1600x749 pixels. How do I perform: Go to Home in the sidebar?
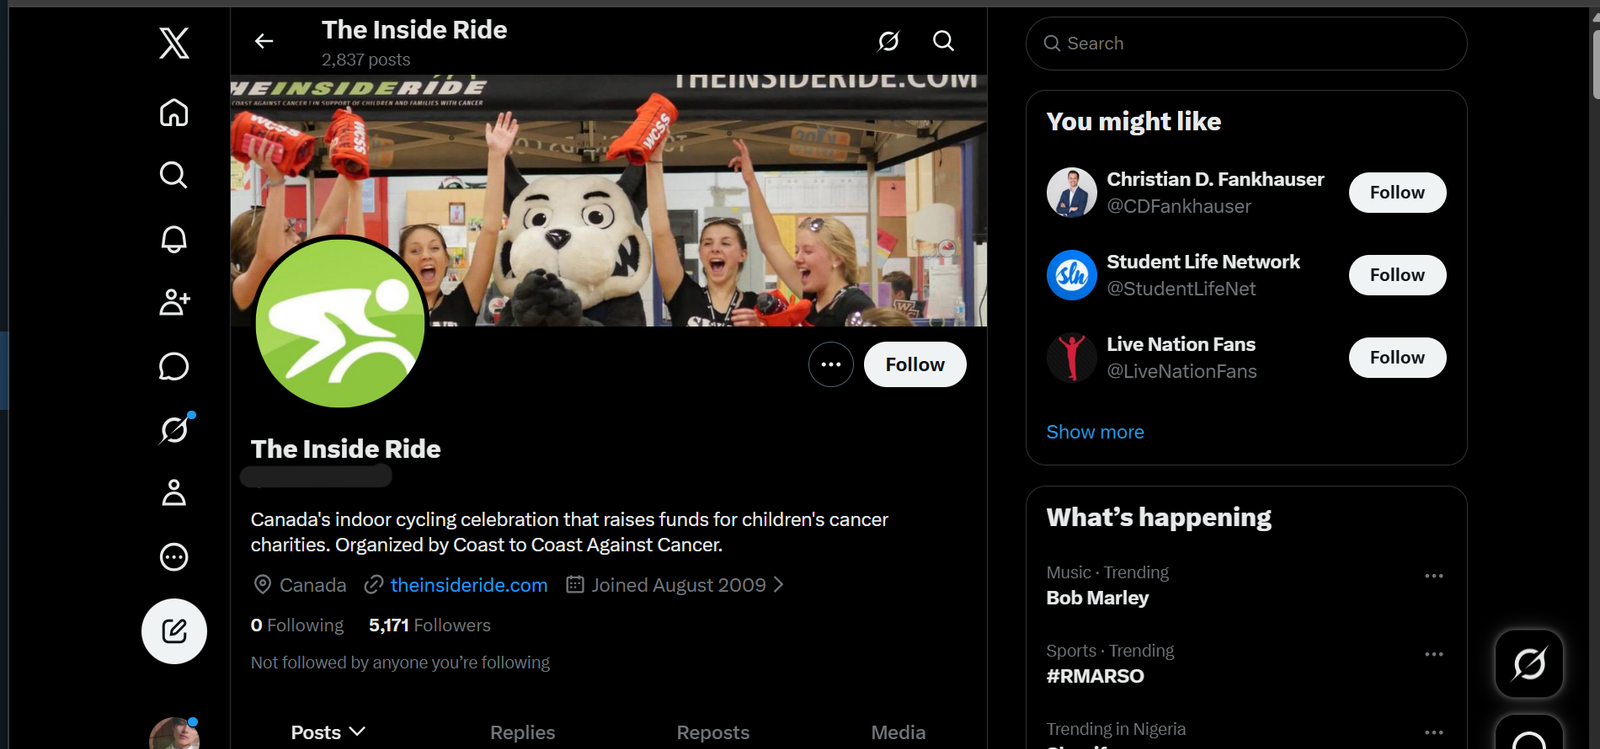tap(174, 113)
